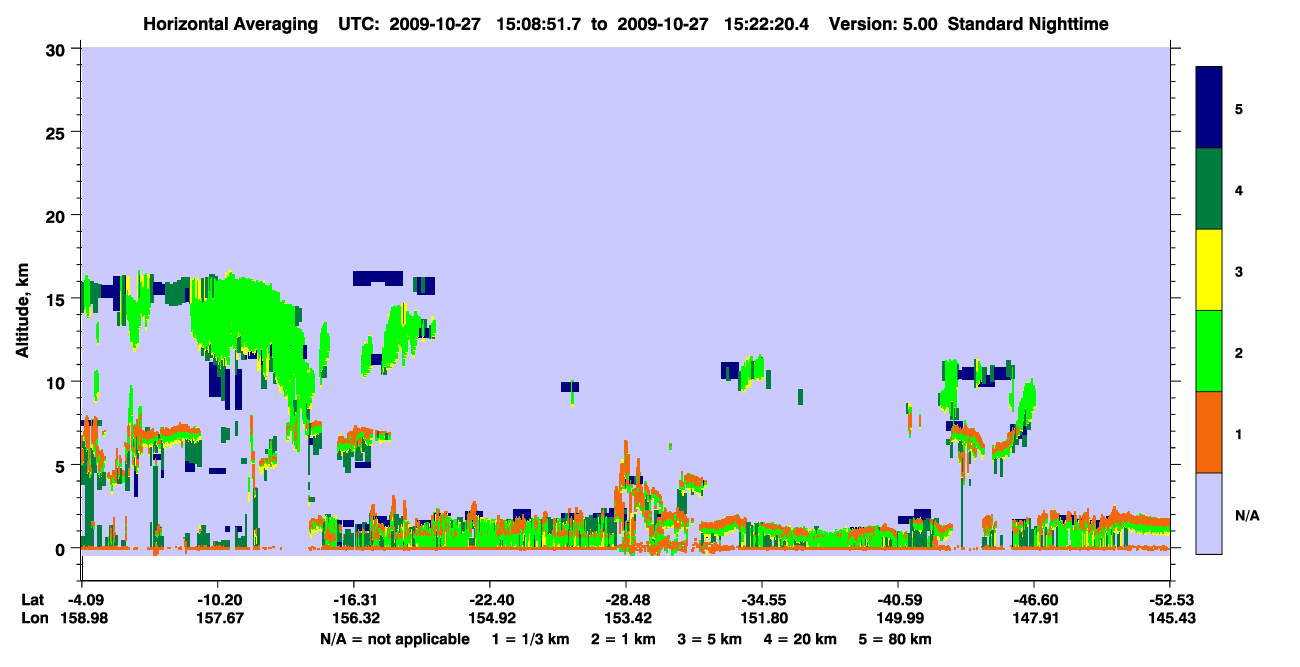Viewport: 1300px width, 667px height.
Task: Click the bright green colorbar segment labeled 2
Action: tap(1209, 351)
